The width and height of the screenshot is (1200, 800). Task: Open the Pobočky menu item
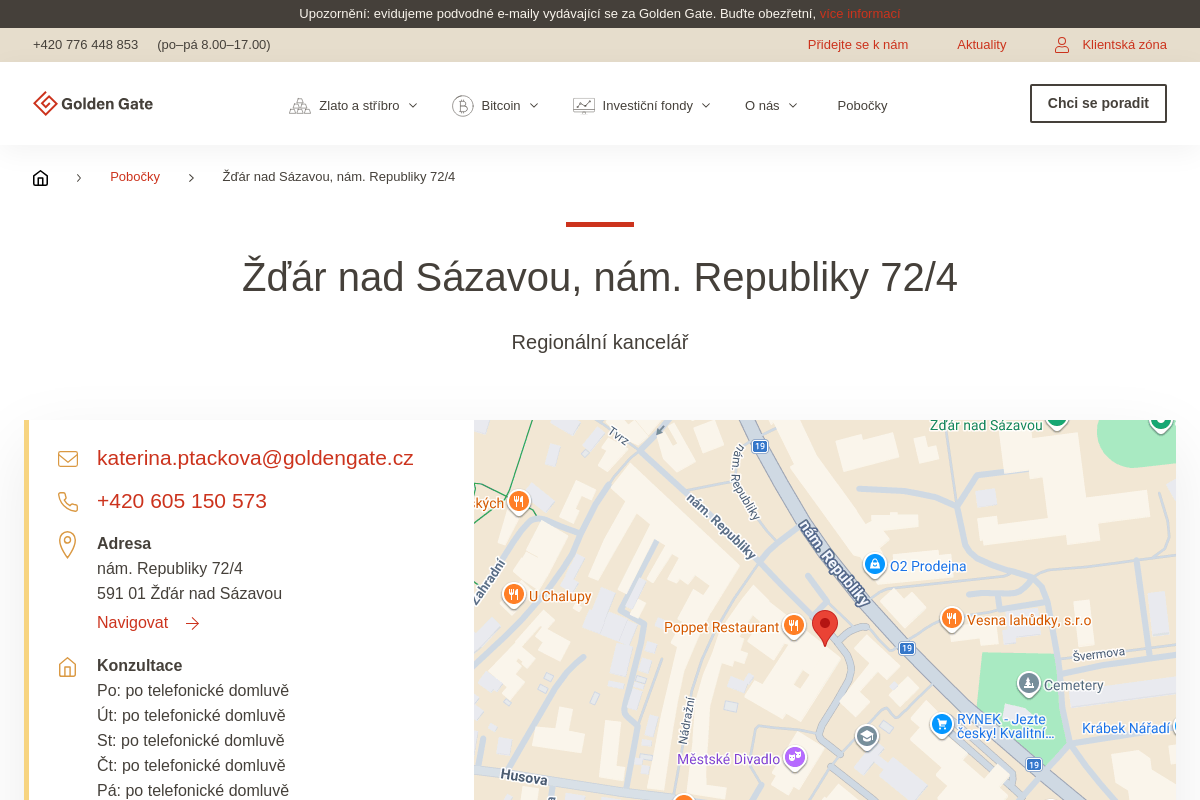[862, 106]
